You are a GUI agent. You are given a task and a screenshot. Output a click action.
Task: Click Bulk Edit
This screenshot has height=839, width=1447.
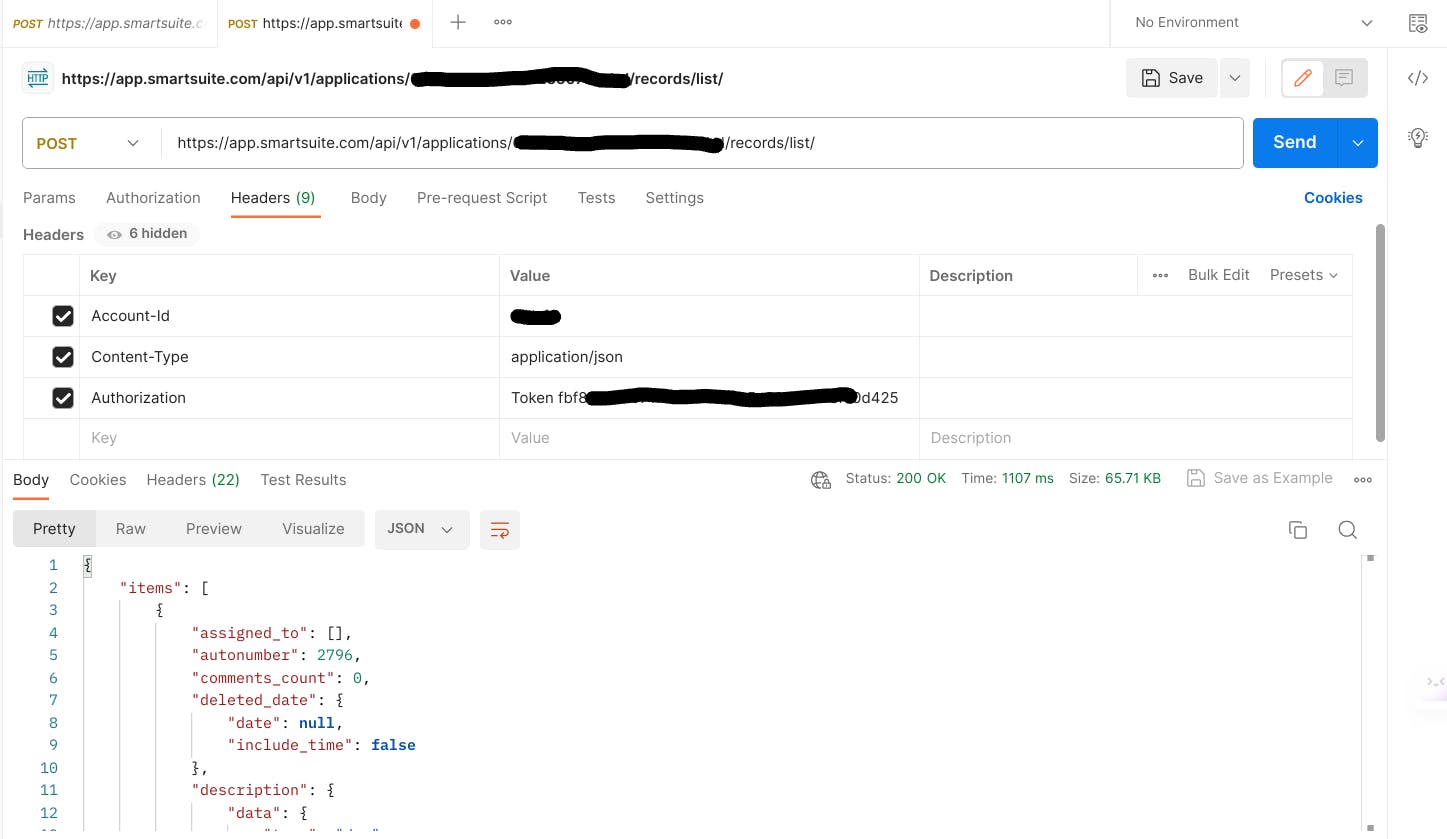tap(1219, 275)
